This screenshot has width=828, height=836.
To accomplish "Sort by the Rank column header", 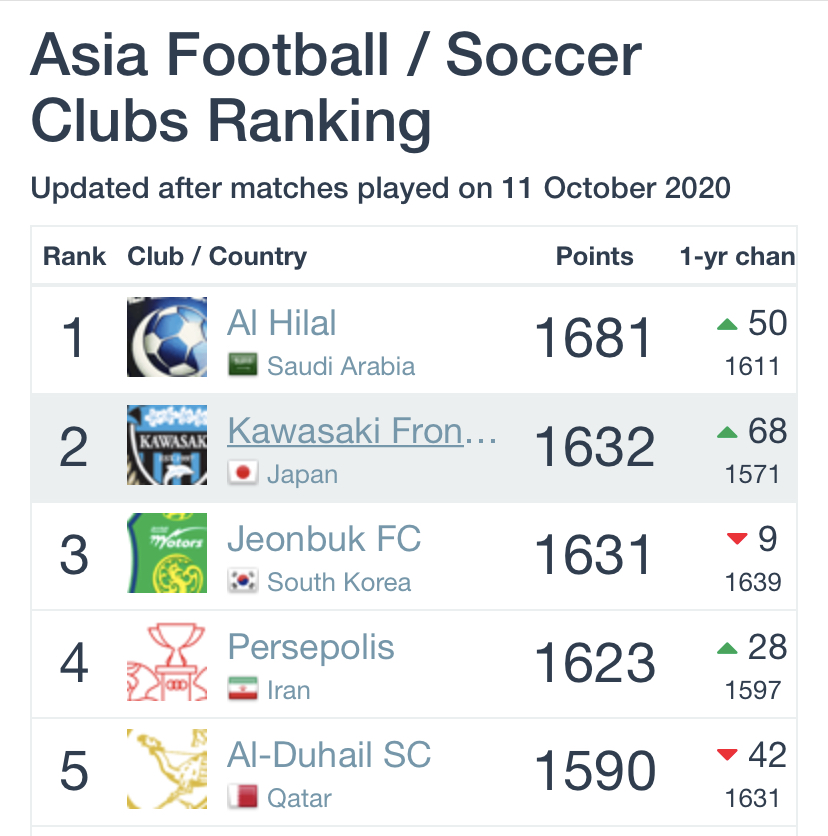I will tap(74, 256).
